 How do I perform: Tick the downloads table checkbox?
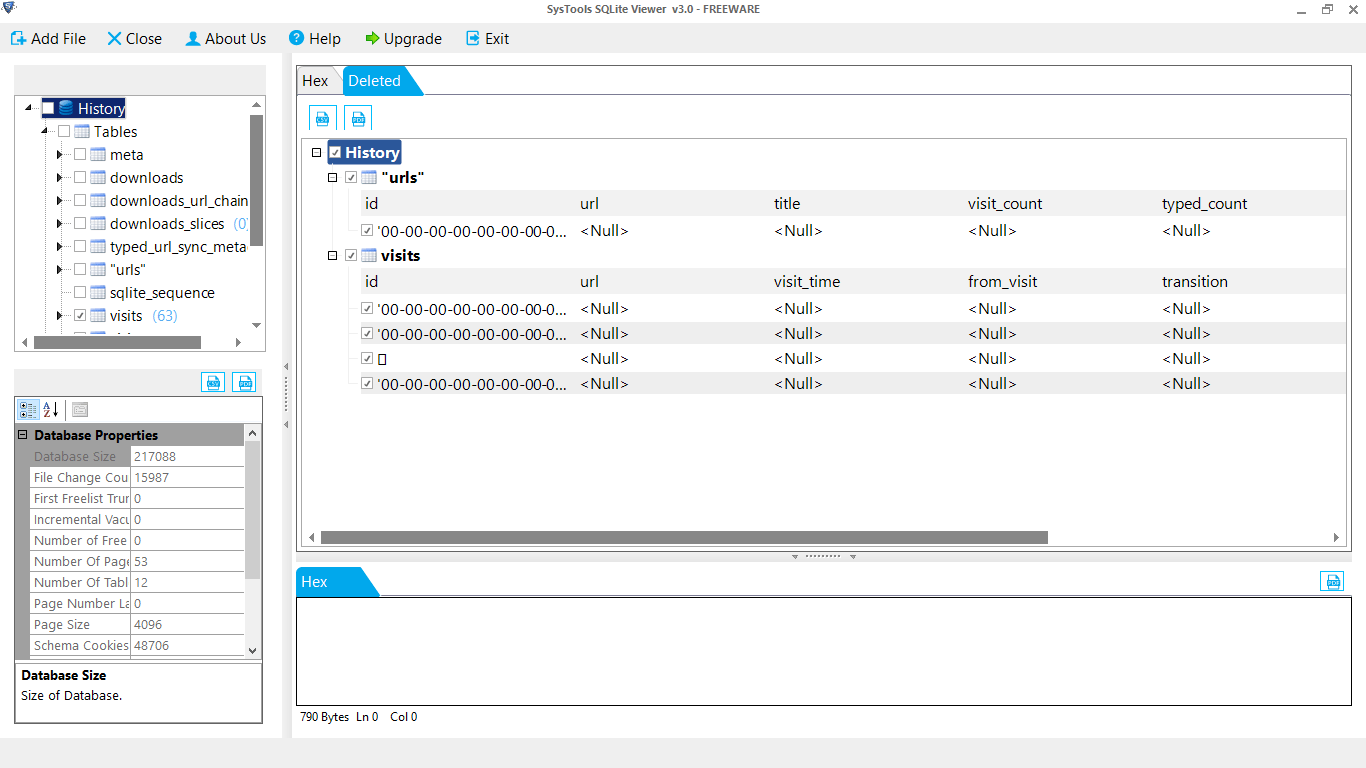[80, 177]
